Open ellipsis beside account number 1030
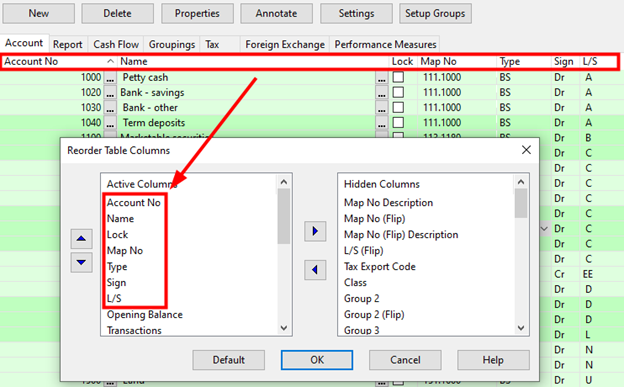This screenshot has height=387, width=624. [110, 108]
